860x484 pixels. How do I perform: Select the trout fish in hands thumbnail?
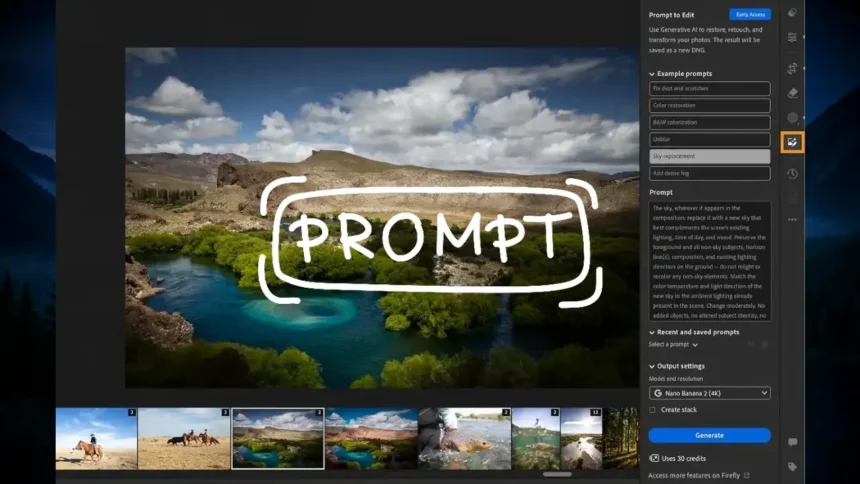[465, 438]
